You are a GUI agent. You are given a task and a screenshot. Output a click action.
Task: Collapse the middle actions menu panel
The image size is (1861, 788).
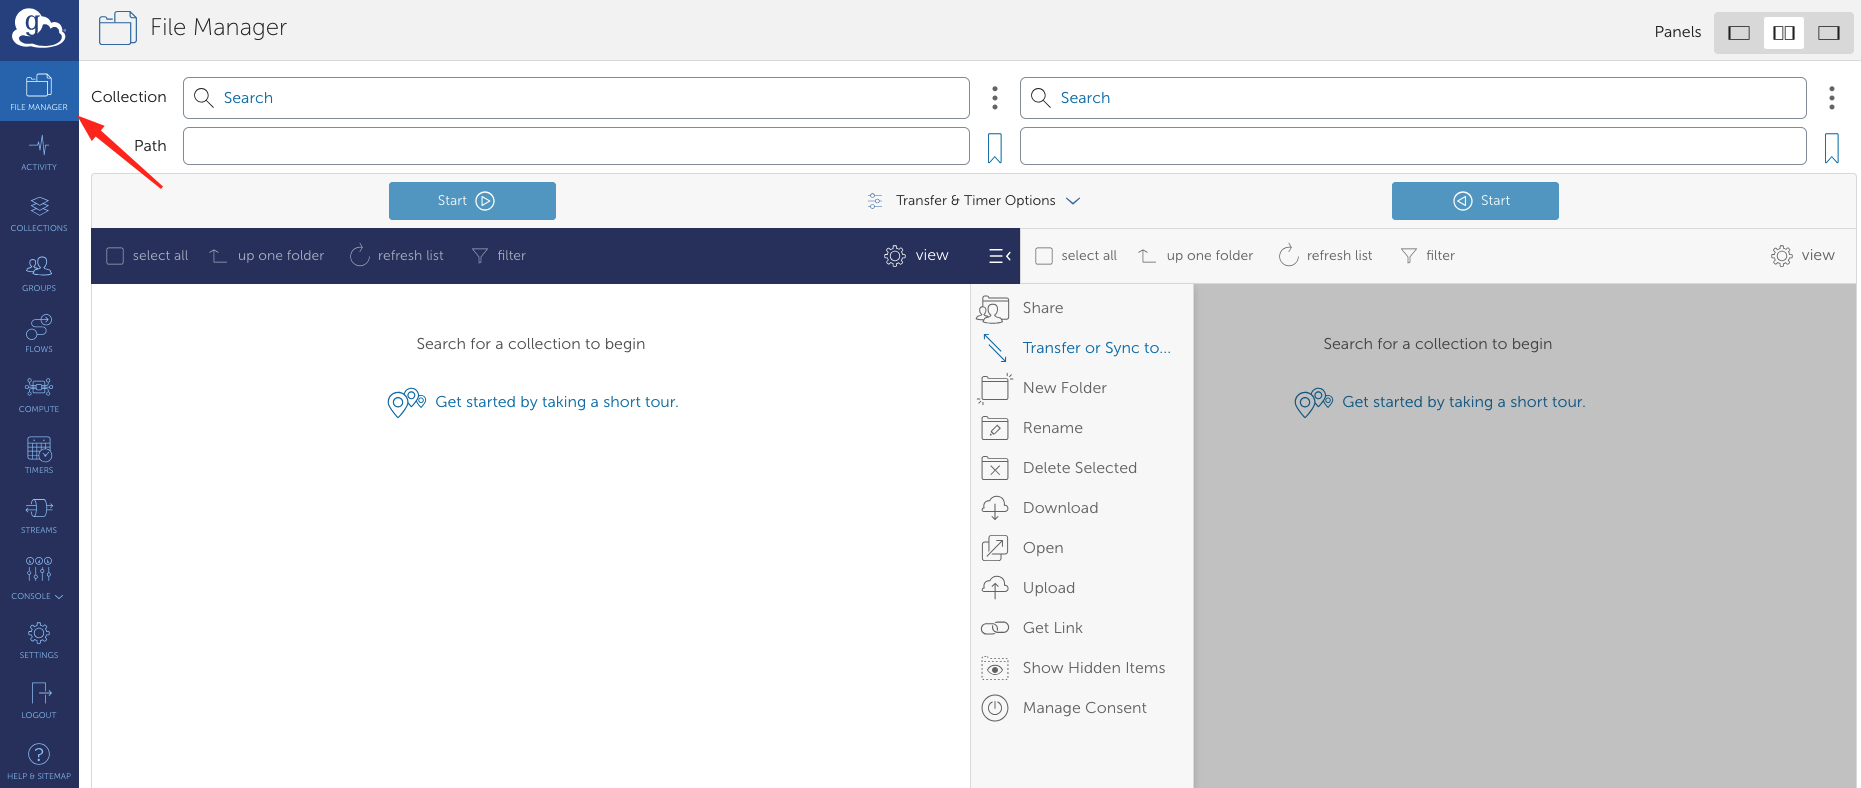pos(999,256)
